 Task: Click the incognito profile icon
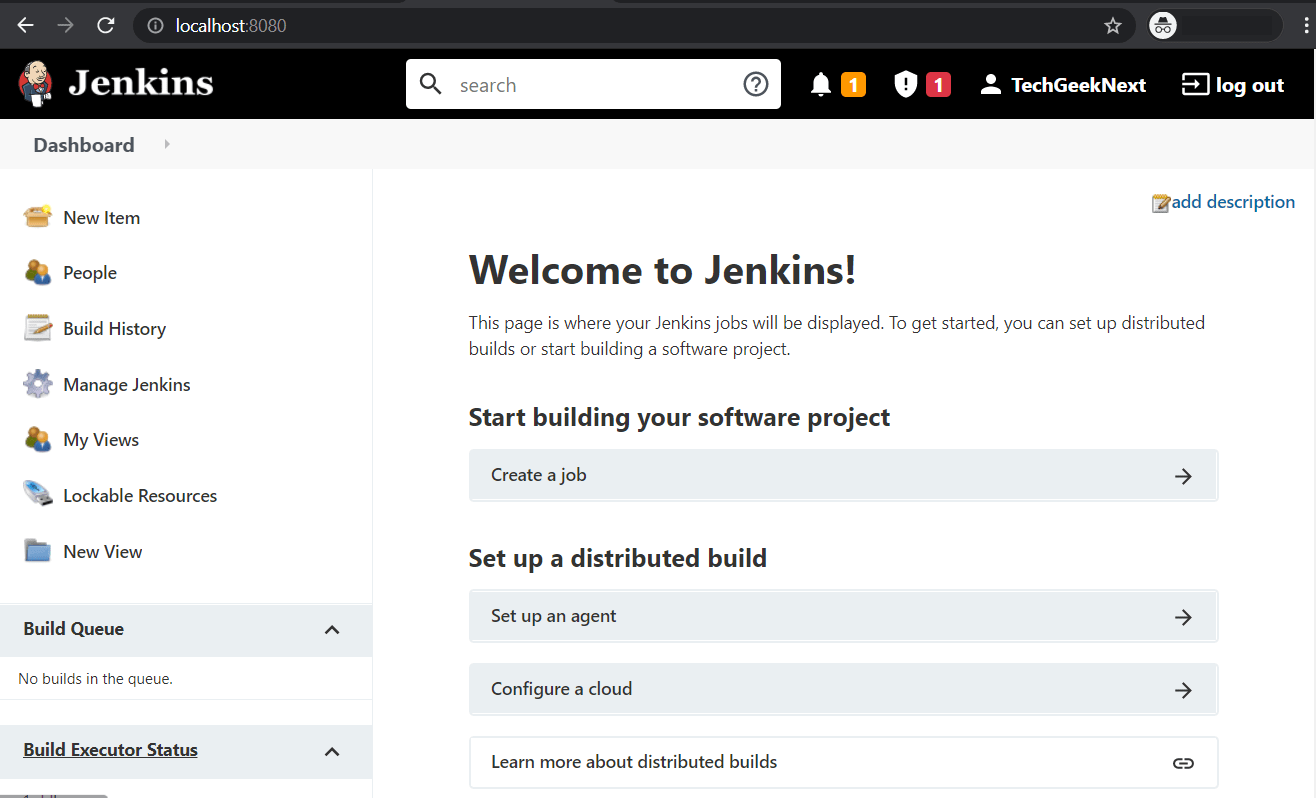tap(1162, 26)
